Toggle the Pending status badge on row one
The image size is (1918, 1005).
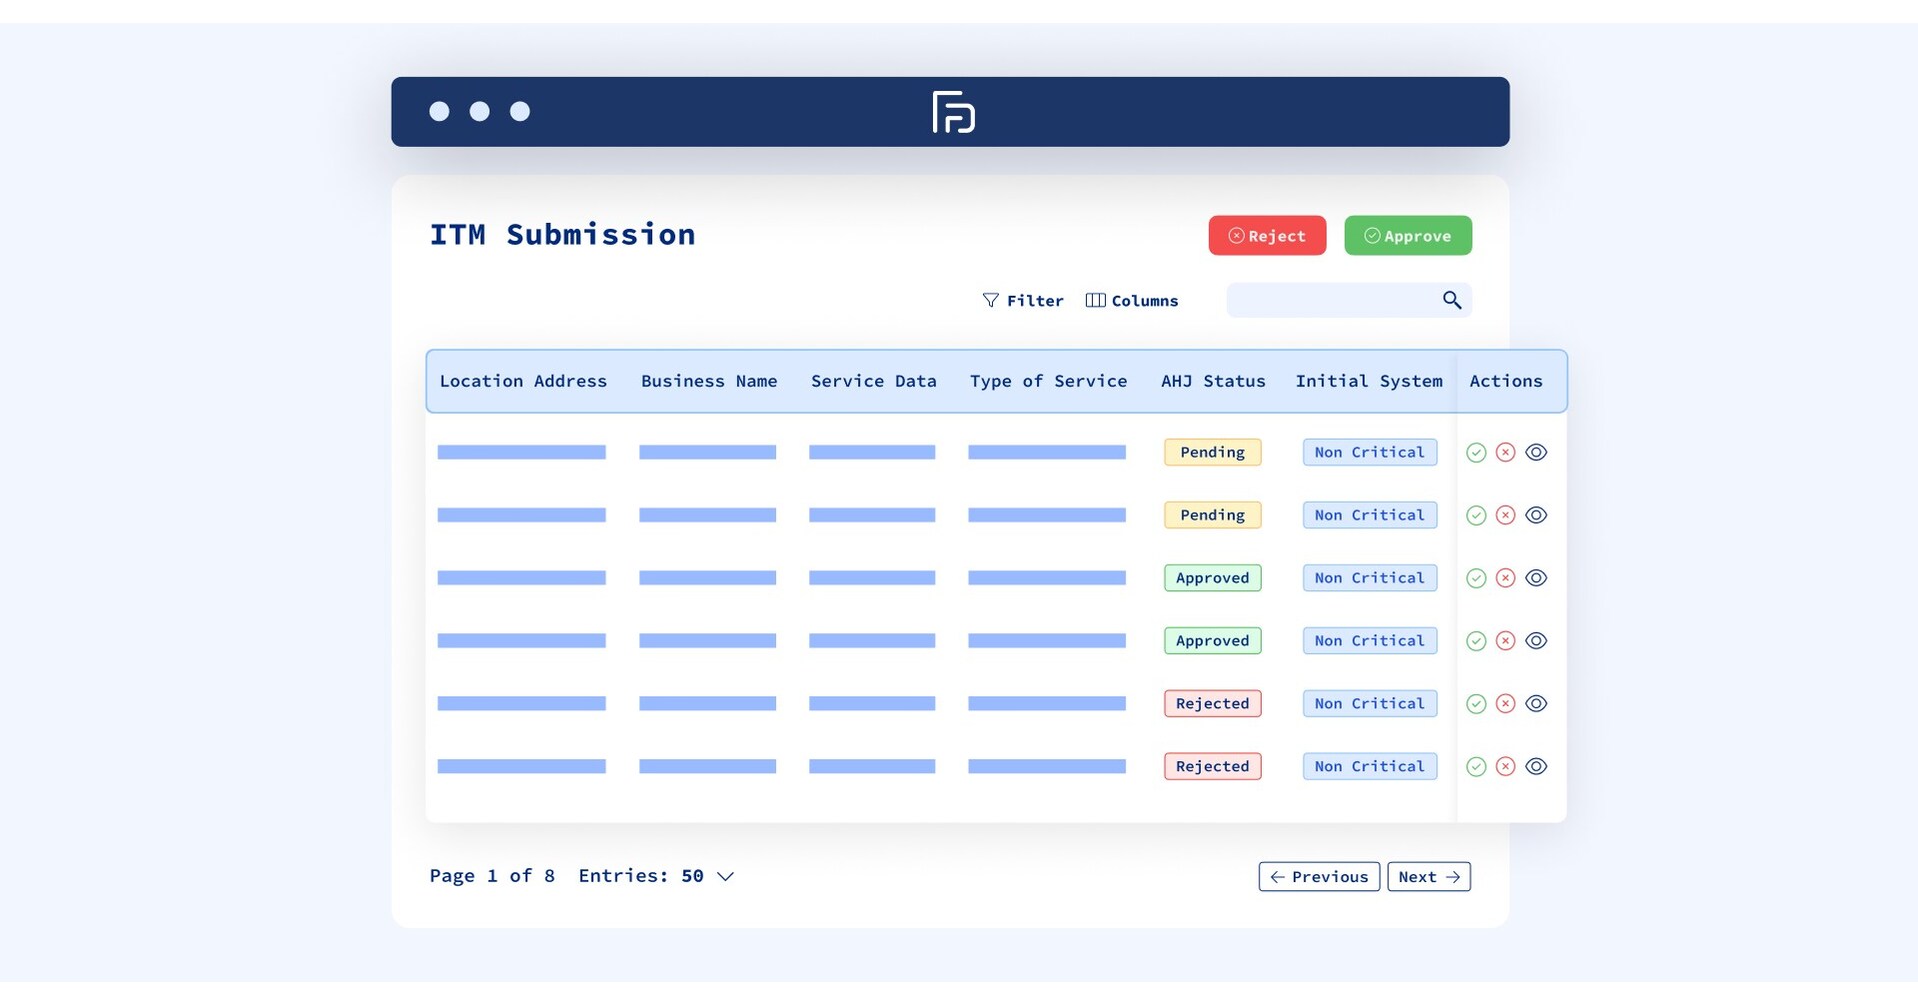[1212, 452]
